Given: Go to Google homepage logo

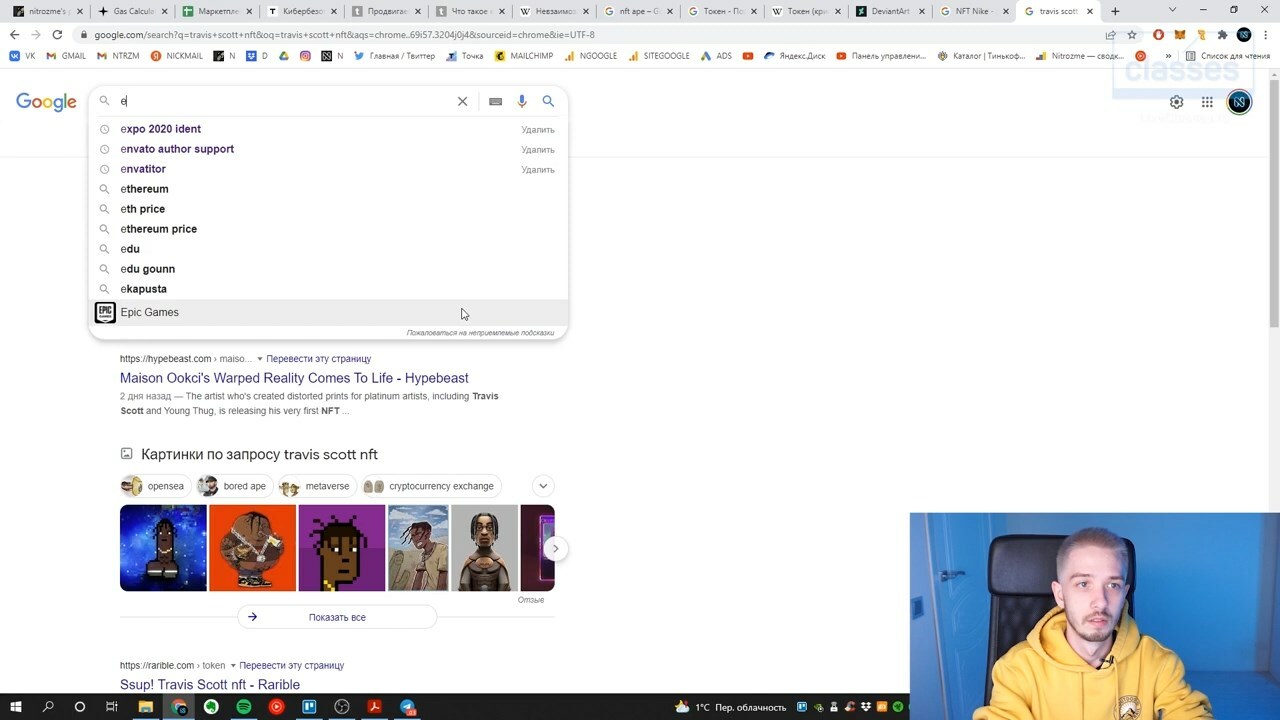Looking at the screenshot, I should pos(46,102).
